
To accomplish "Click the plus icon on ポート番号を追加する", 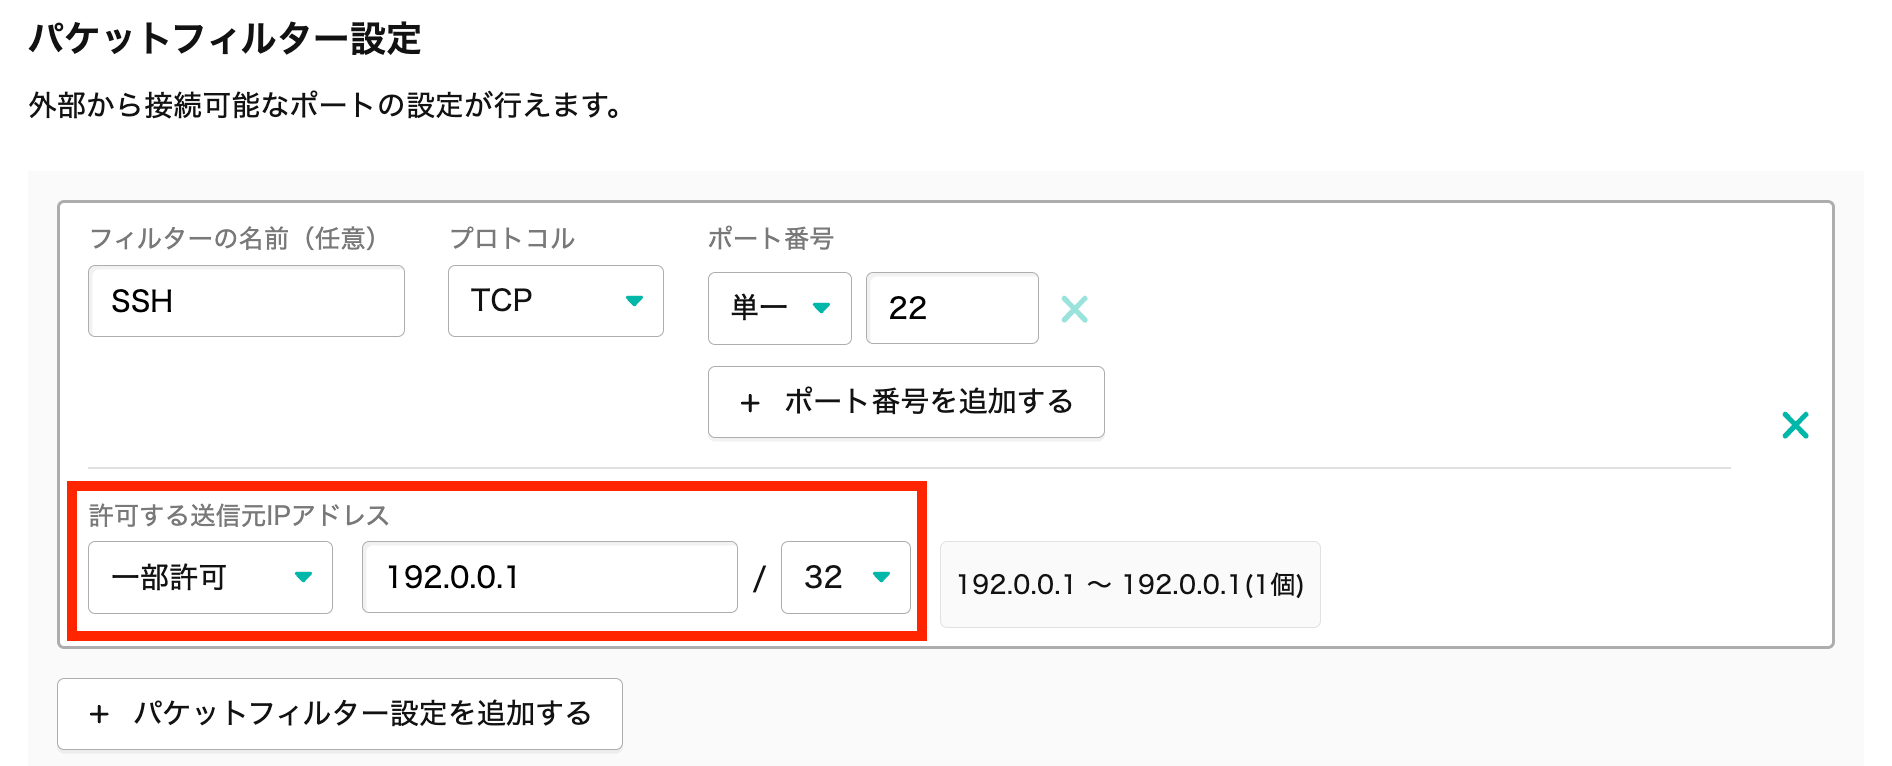I will 750,403.
